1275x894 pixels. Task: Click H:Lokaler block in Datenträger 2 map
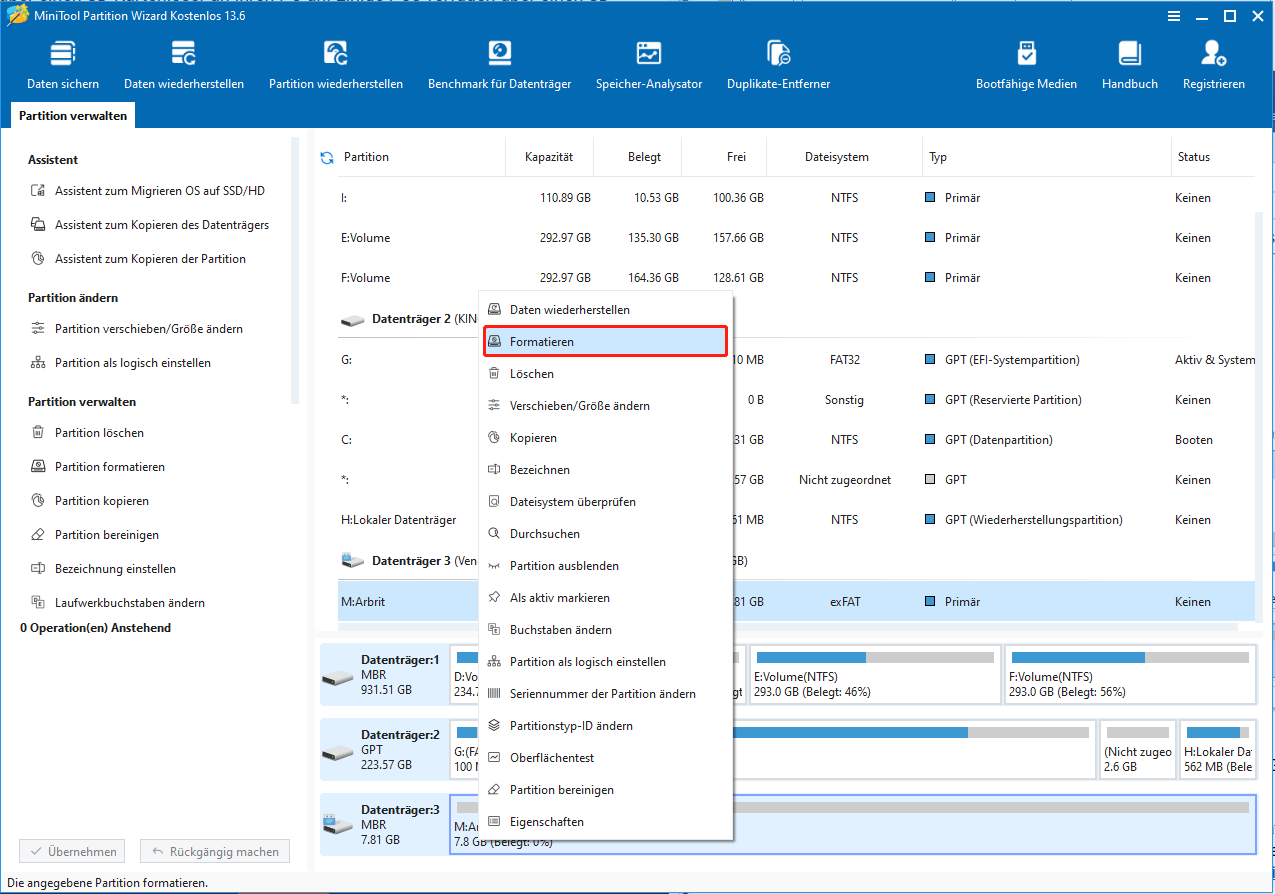coord(1217,749)
